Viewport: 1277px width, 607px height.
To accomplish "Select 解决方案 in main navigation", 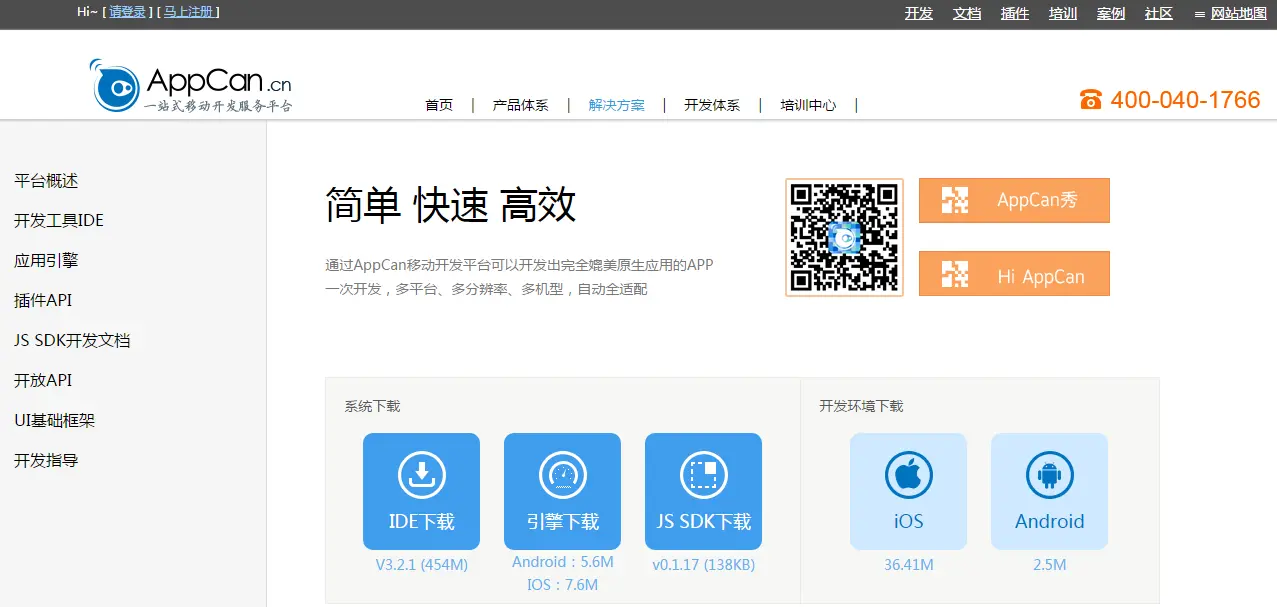I will click(617, 105).
